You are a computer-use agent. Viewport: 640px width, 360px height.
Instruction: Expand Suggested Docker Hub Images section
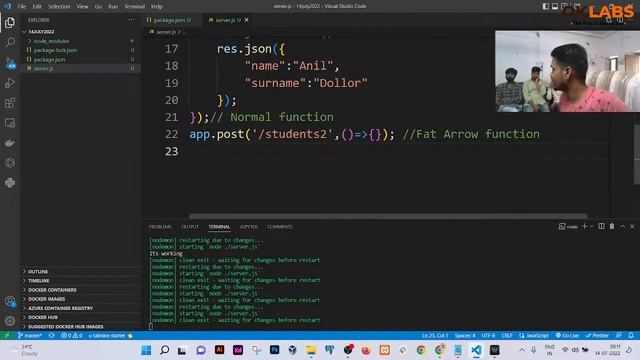(80, 327)
